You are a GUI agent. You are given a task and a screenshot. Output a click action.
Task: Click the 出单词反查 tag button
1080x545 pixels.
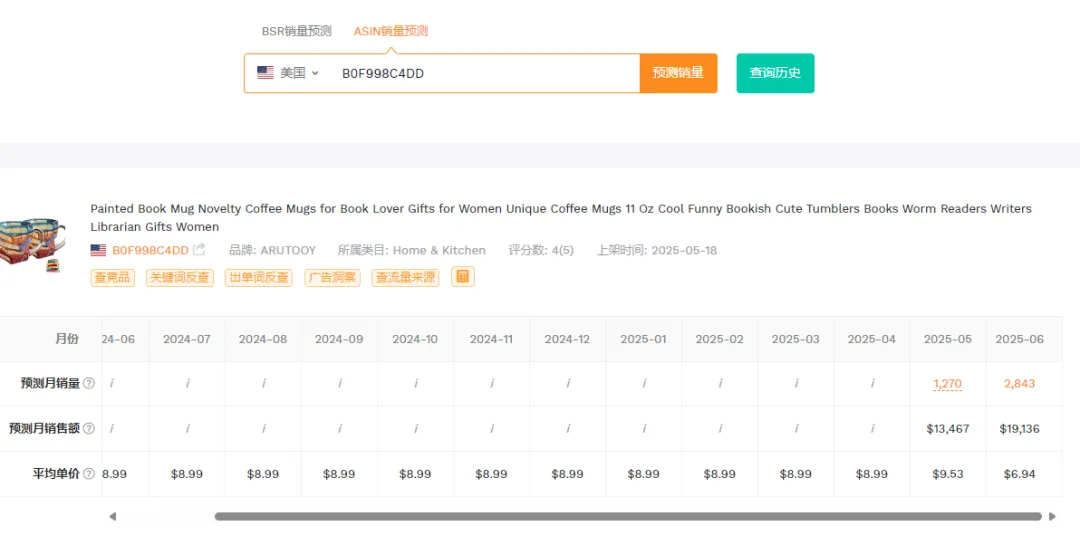coord(259,278)
